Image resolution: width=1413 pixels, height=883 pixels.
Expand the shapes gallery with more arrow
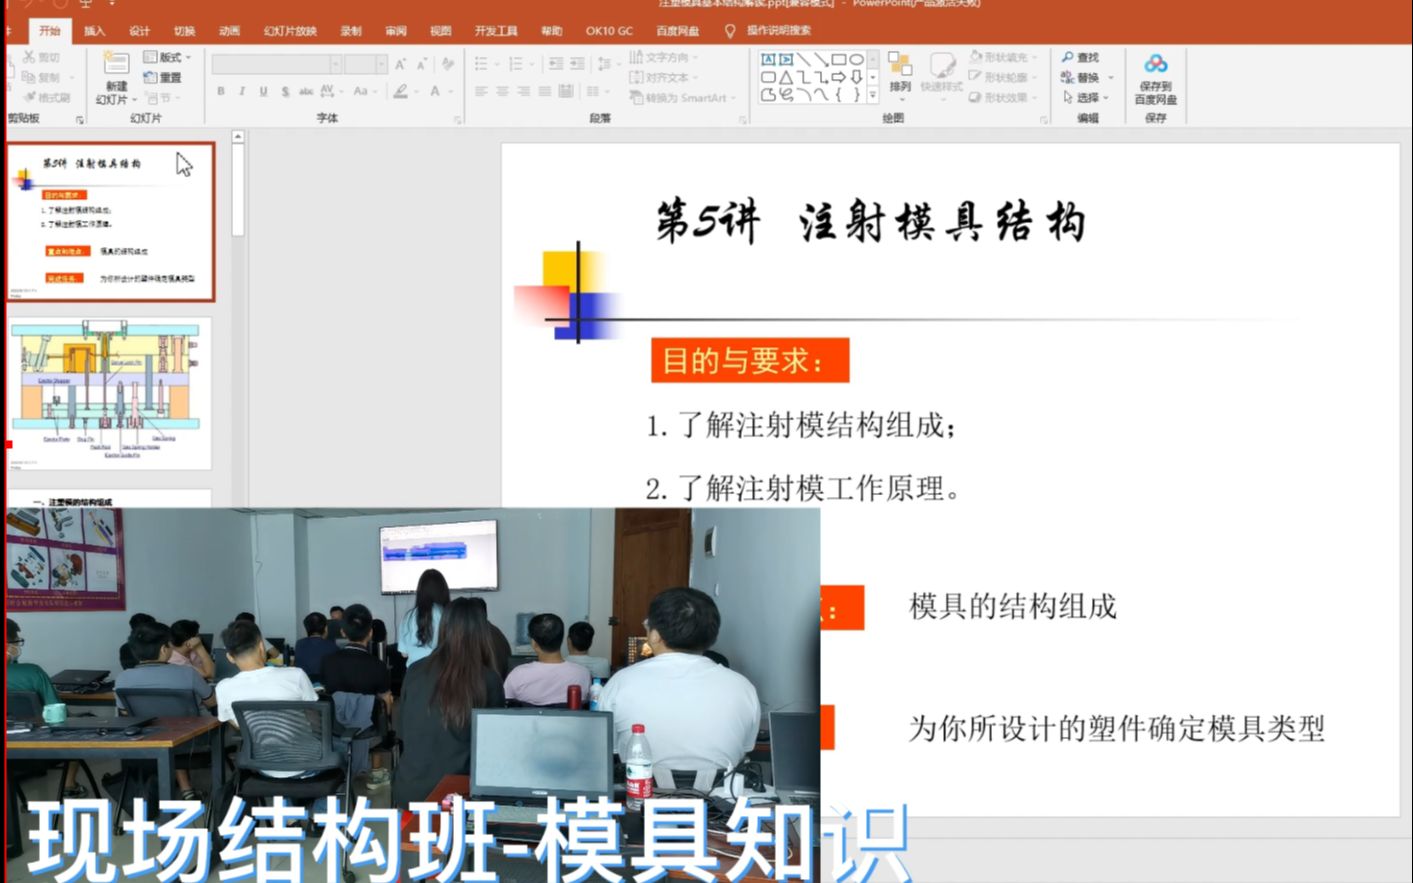click(872, 94)
